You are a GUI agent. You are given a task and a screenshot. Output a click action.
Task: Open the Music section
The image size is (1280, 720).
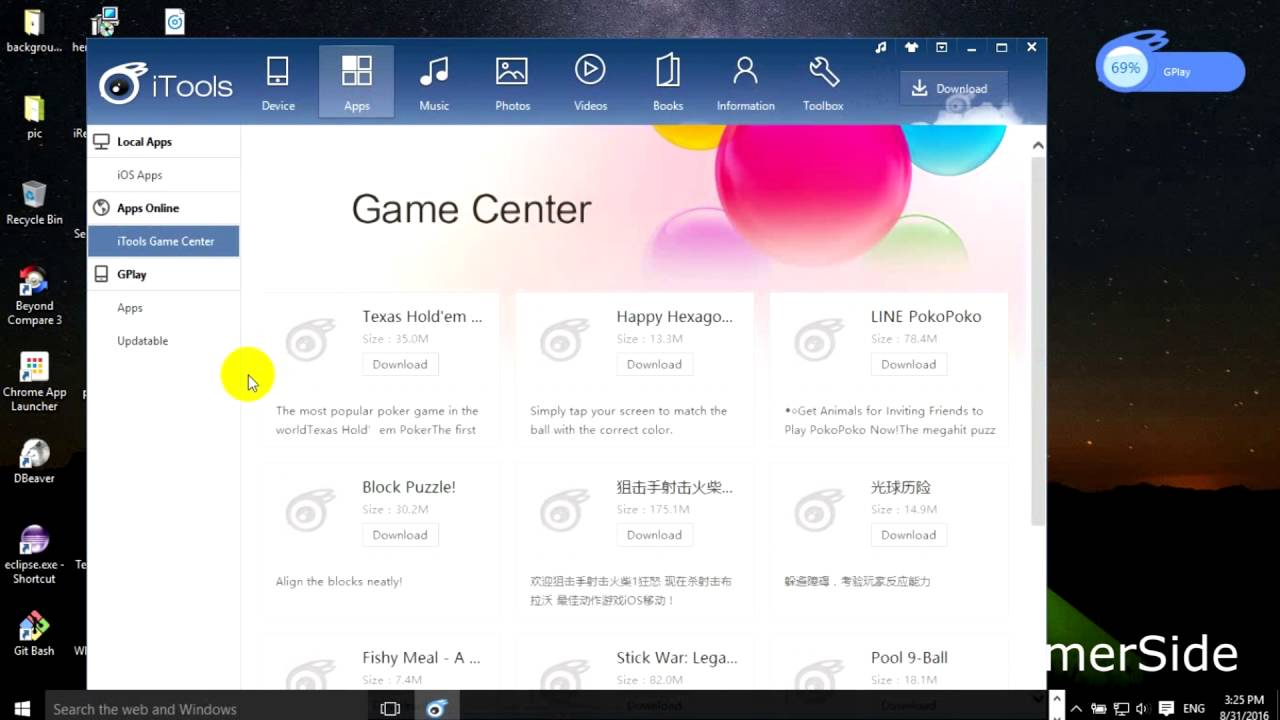pyautogui.click(x=434, y=83)
